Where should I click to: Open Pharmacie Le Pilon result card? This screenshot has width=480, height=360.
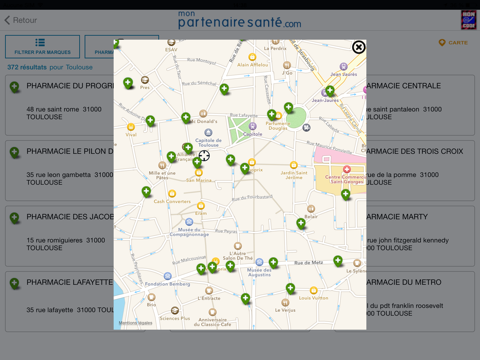pyautogui.click(x=59, y=171)
